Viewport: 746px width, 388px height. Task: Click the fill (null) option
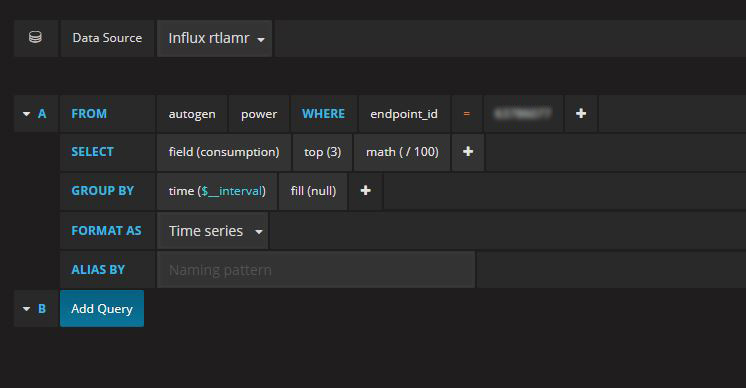click(313, 191)
